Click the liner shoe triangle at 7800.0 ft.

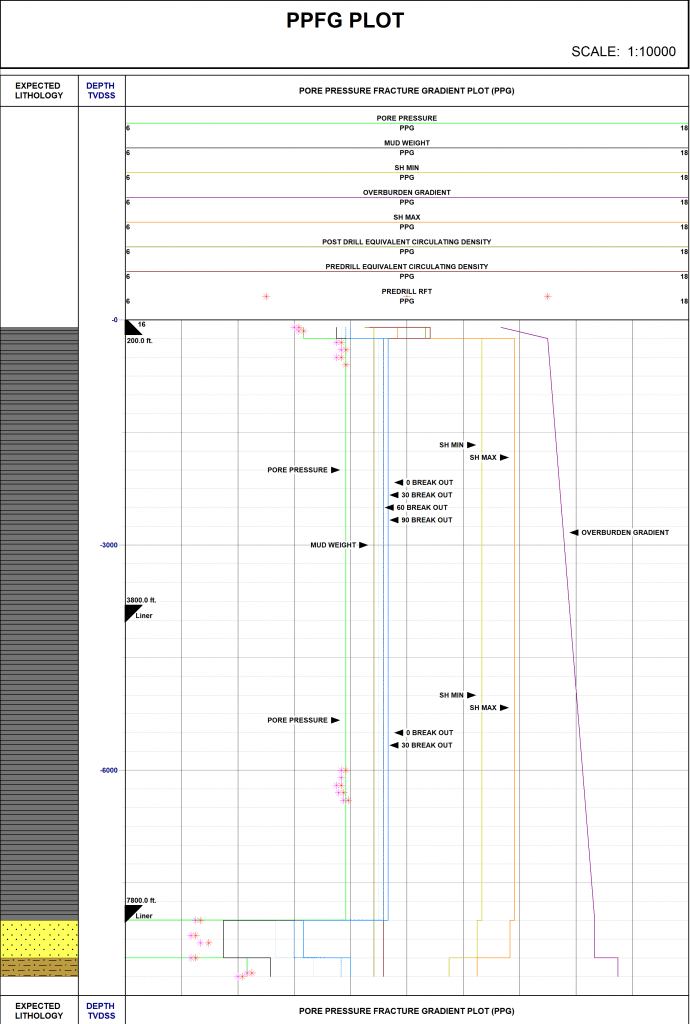click(132, 913)
